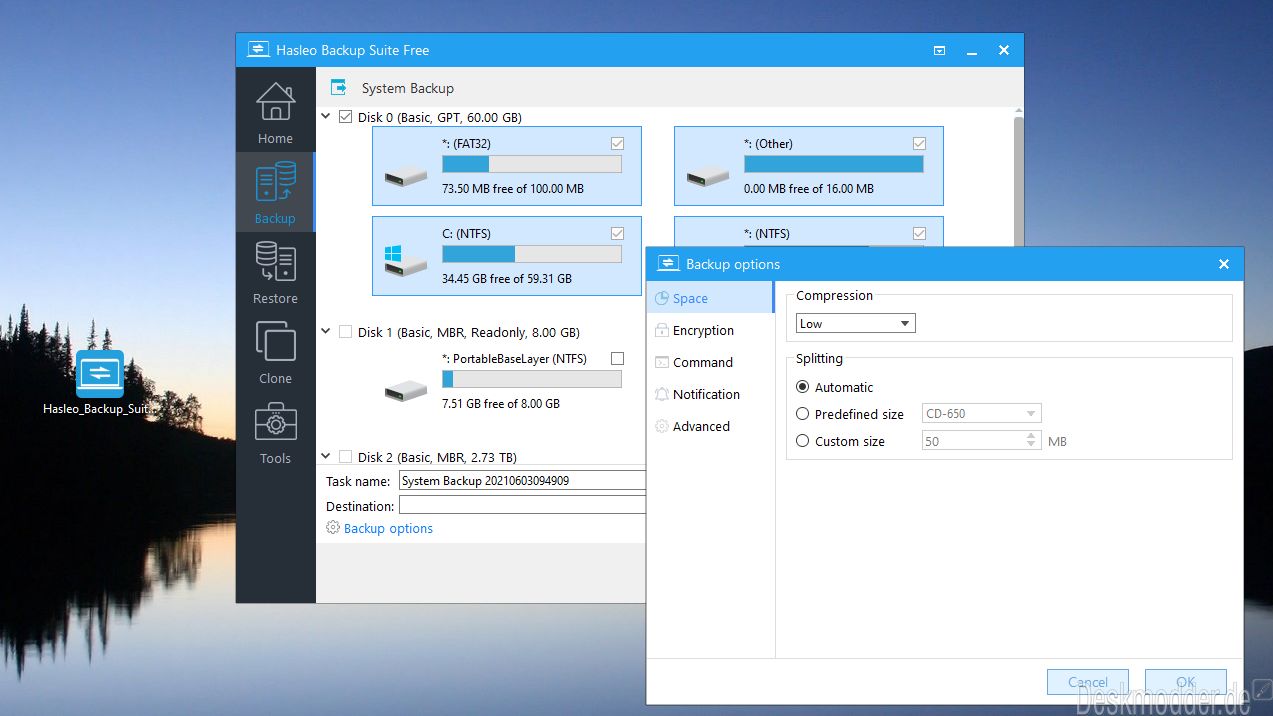Select the Automatic splitting radio button
Viewport: 1273px width, 716px height.
[802, 387]
